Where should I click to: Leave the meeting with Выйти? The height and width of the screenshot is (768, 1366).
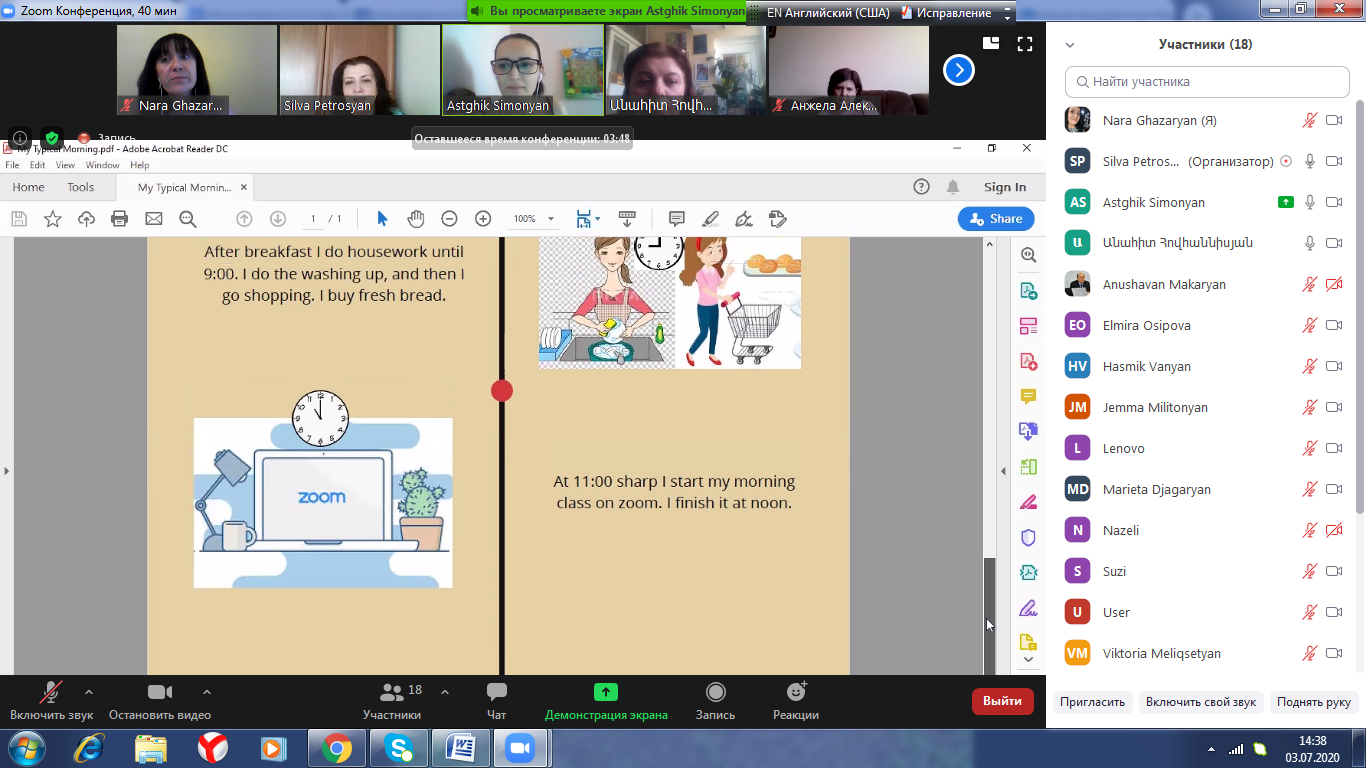[1003, 701]
